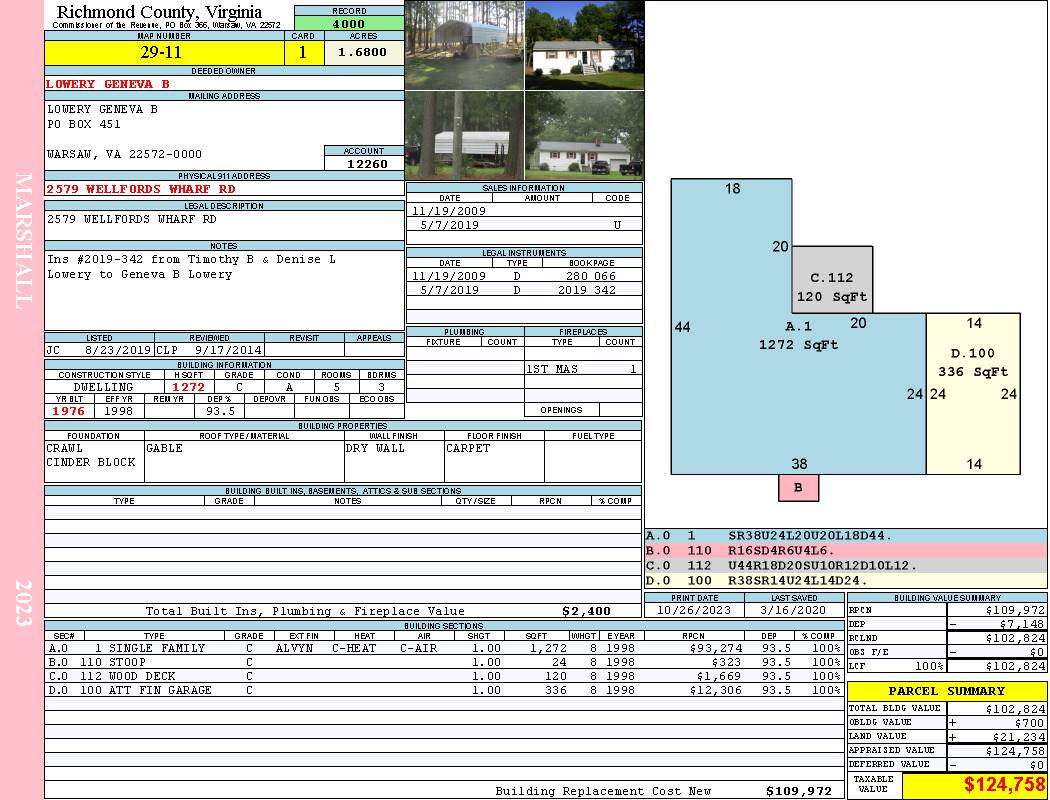Open the bottom-left shed photo thumbnail
The image size is (1050, 800).
[x=465, y=135]
